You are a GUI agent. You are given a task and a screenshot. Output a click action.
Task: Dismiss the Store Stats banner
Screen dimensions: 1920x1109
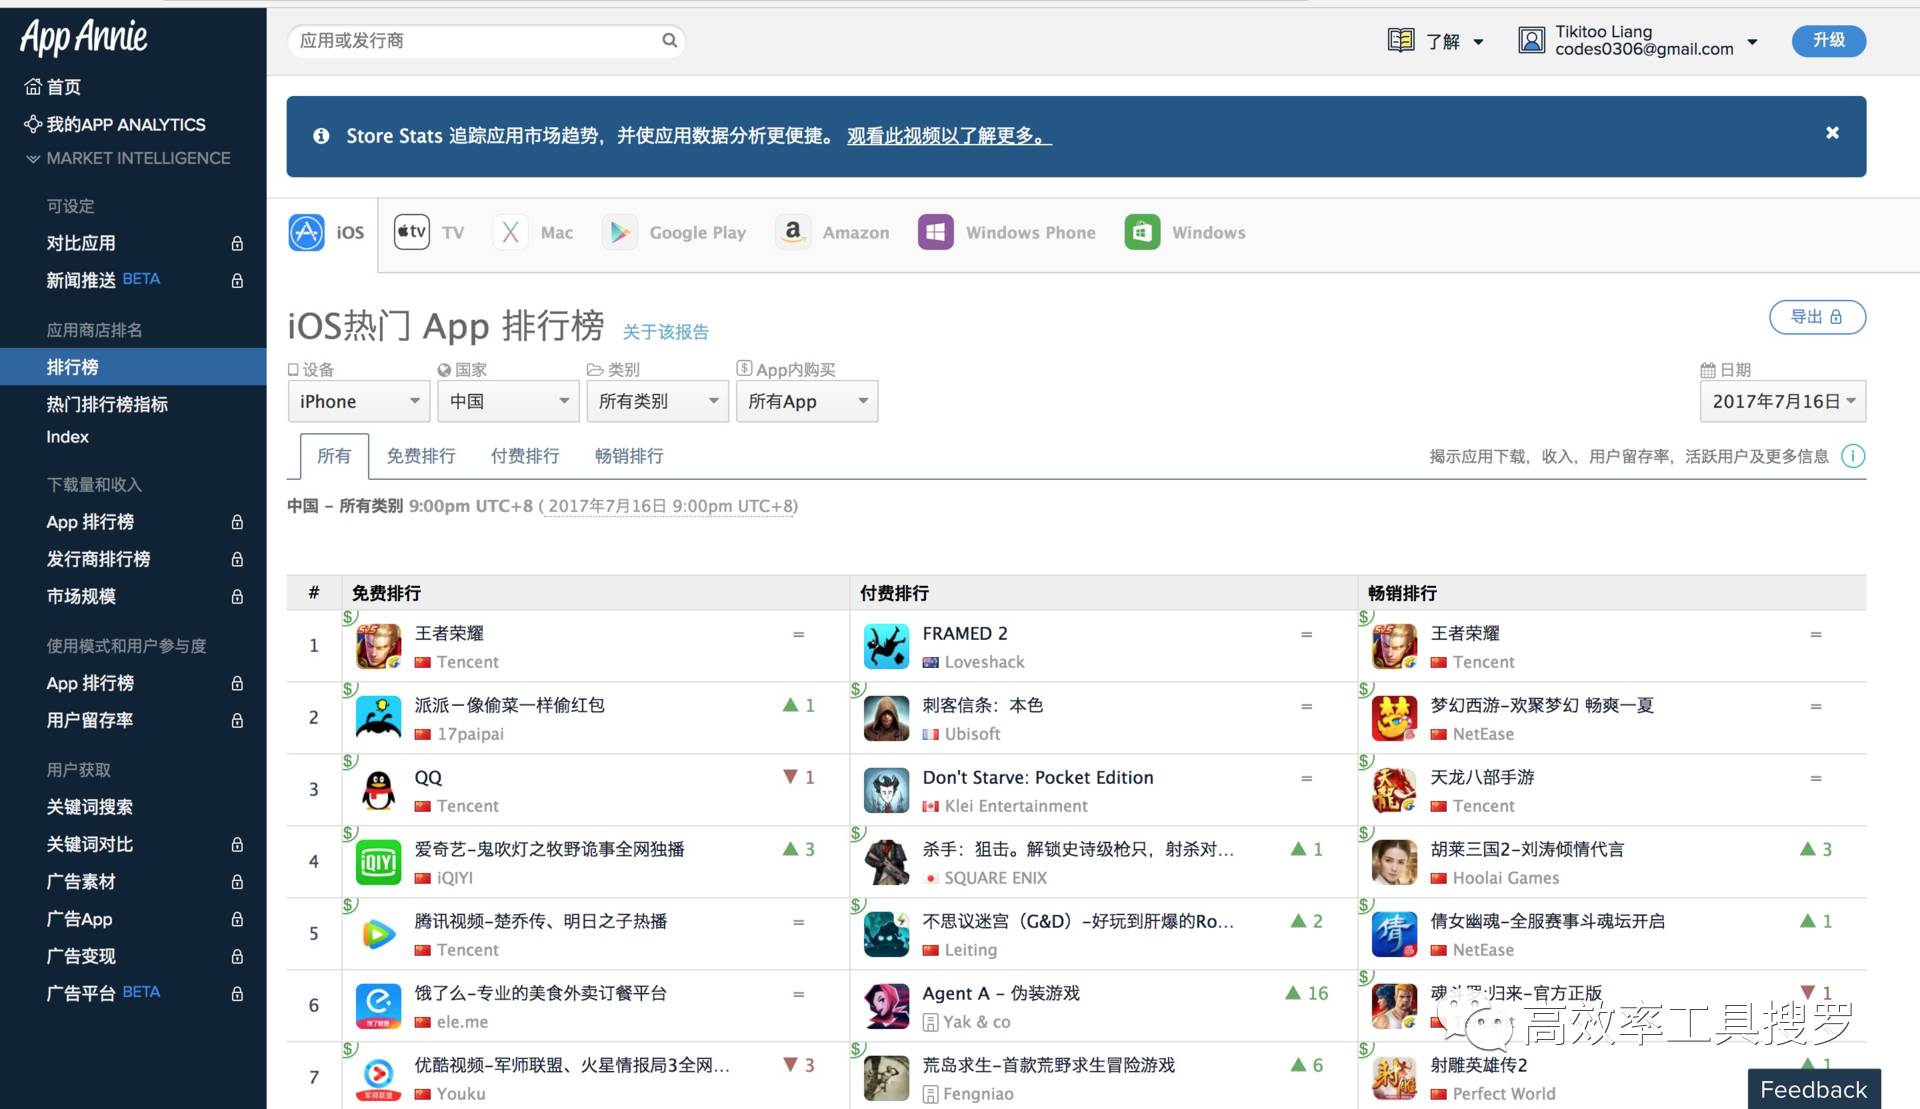pyautogui.click(x=1832, y=133)
